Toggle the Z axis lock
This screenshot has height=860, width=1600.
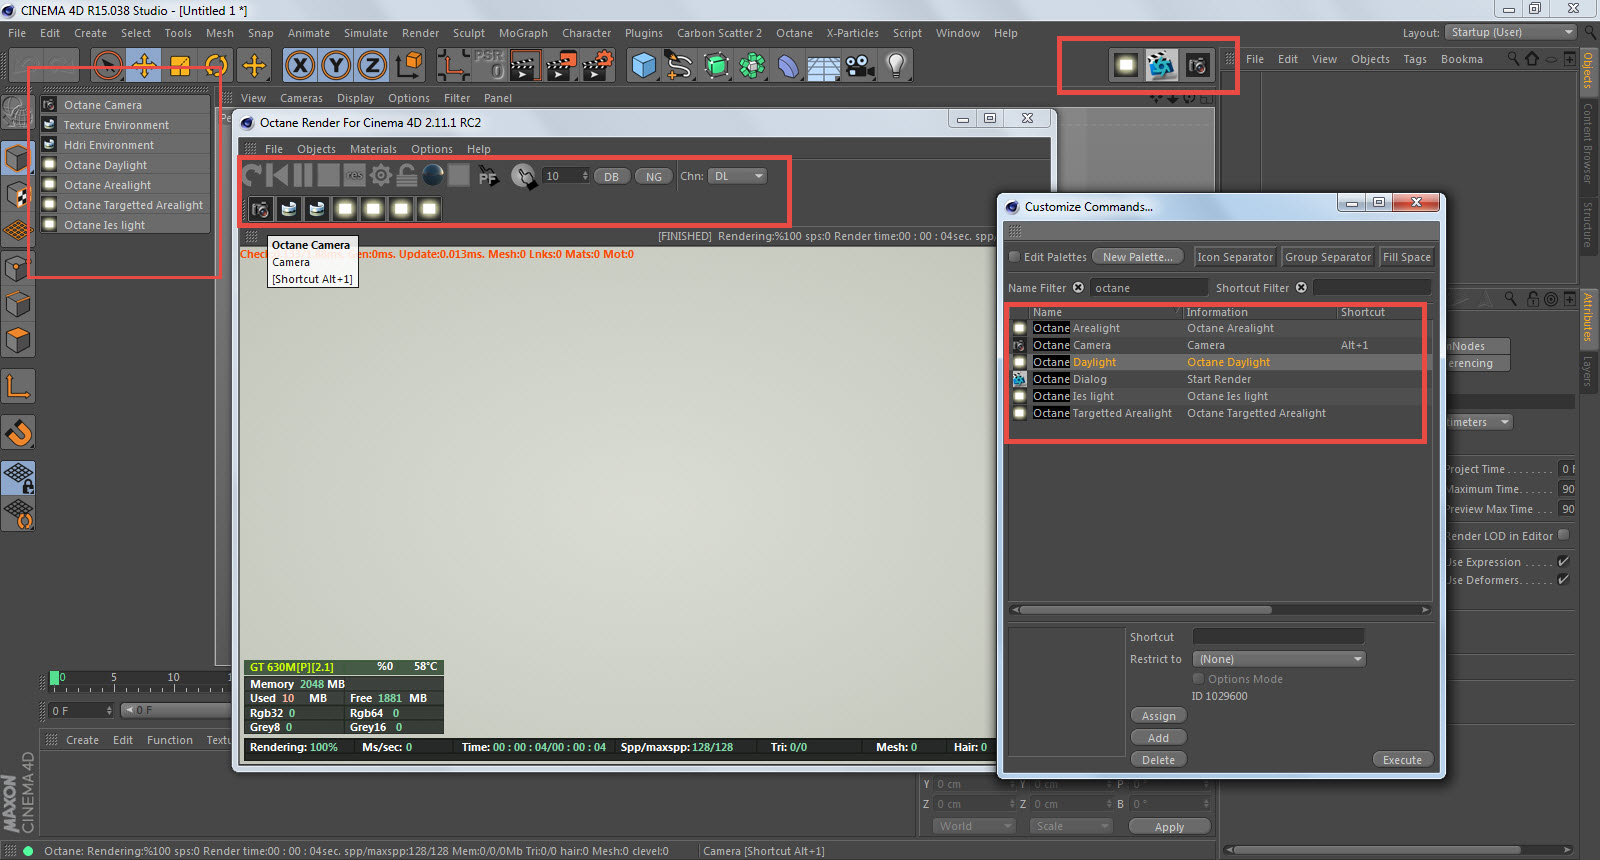coord(372,66)
